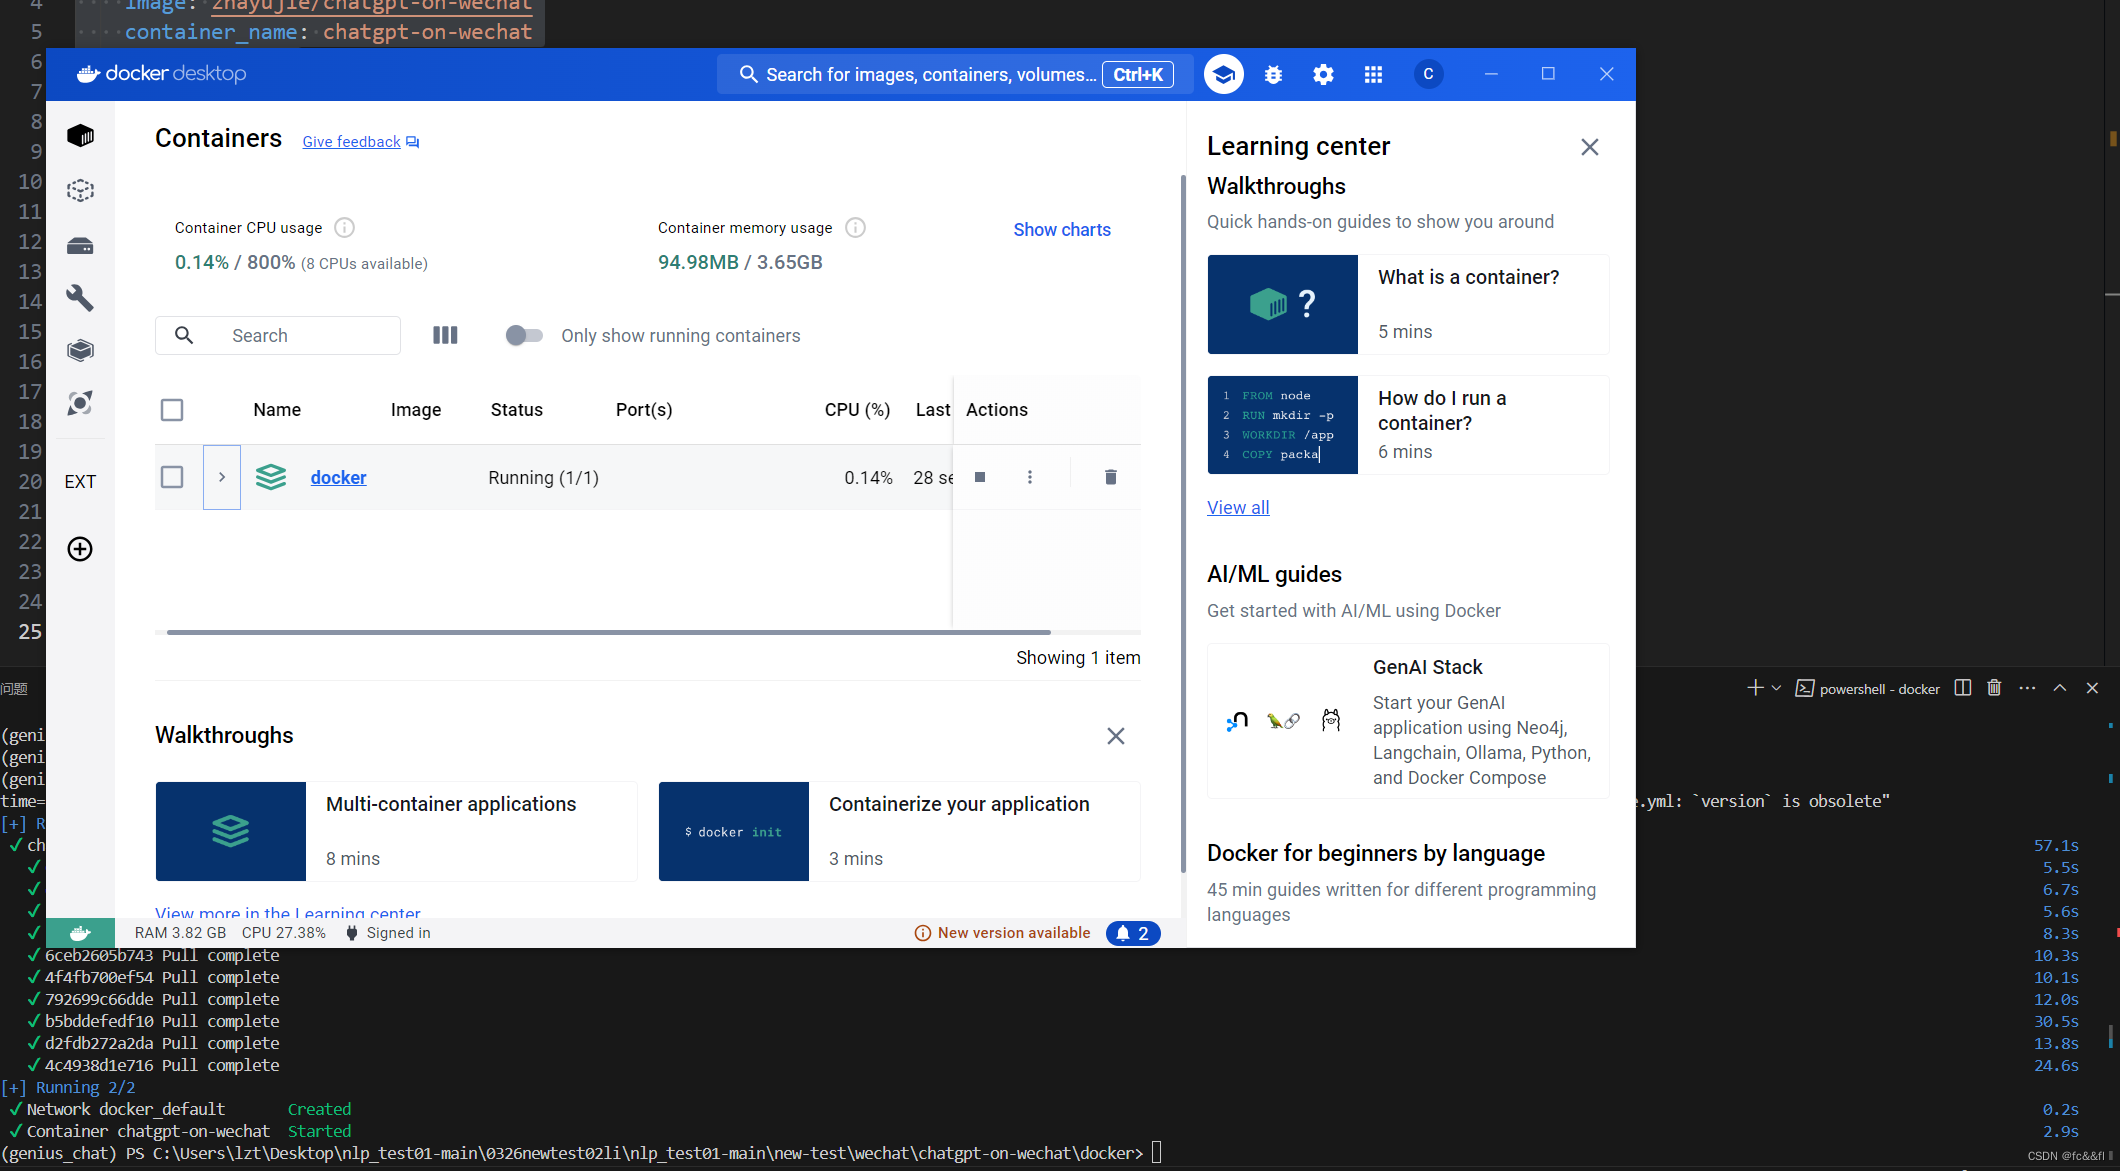Click the Signed in status

tap(388, 933)
